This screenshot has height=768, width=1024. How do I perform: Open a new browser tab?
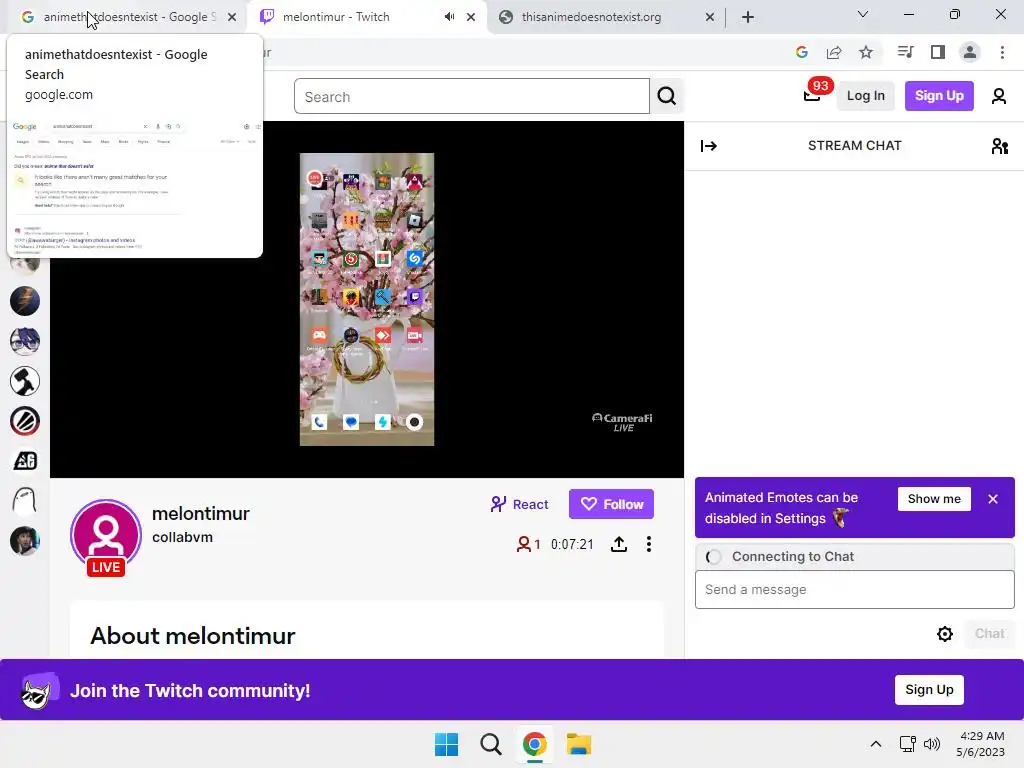click(x=748, y=17)
